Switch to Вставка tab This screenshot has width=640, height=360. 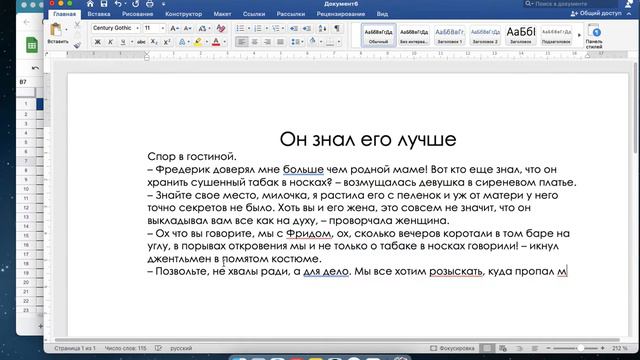point(99,14)
